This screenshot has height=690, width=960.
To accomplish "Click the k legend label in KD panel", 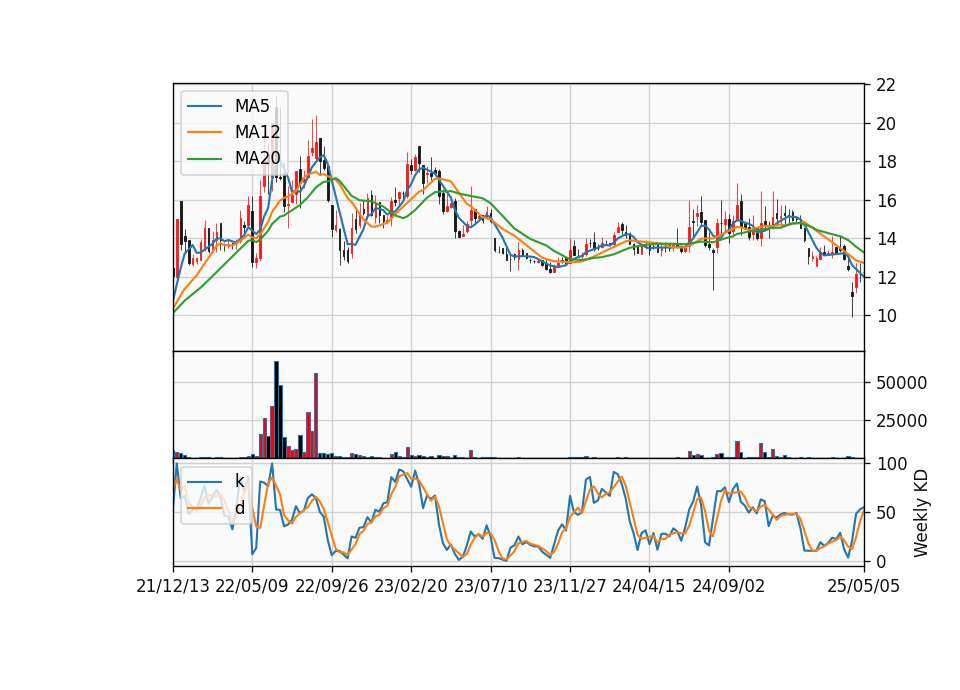I will click(239, 481).
